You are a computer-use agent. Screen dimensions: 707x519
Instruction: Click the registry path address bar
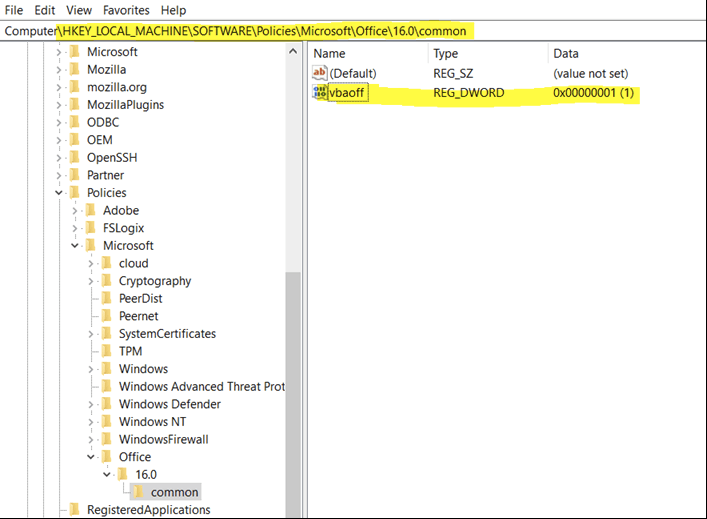pos(354,31)
